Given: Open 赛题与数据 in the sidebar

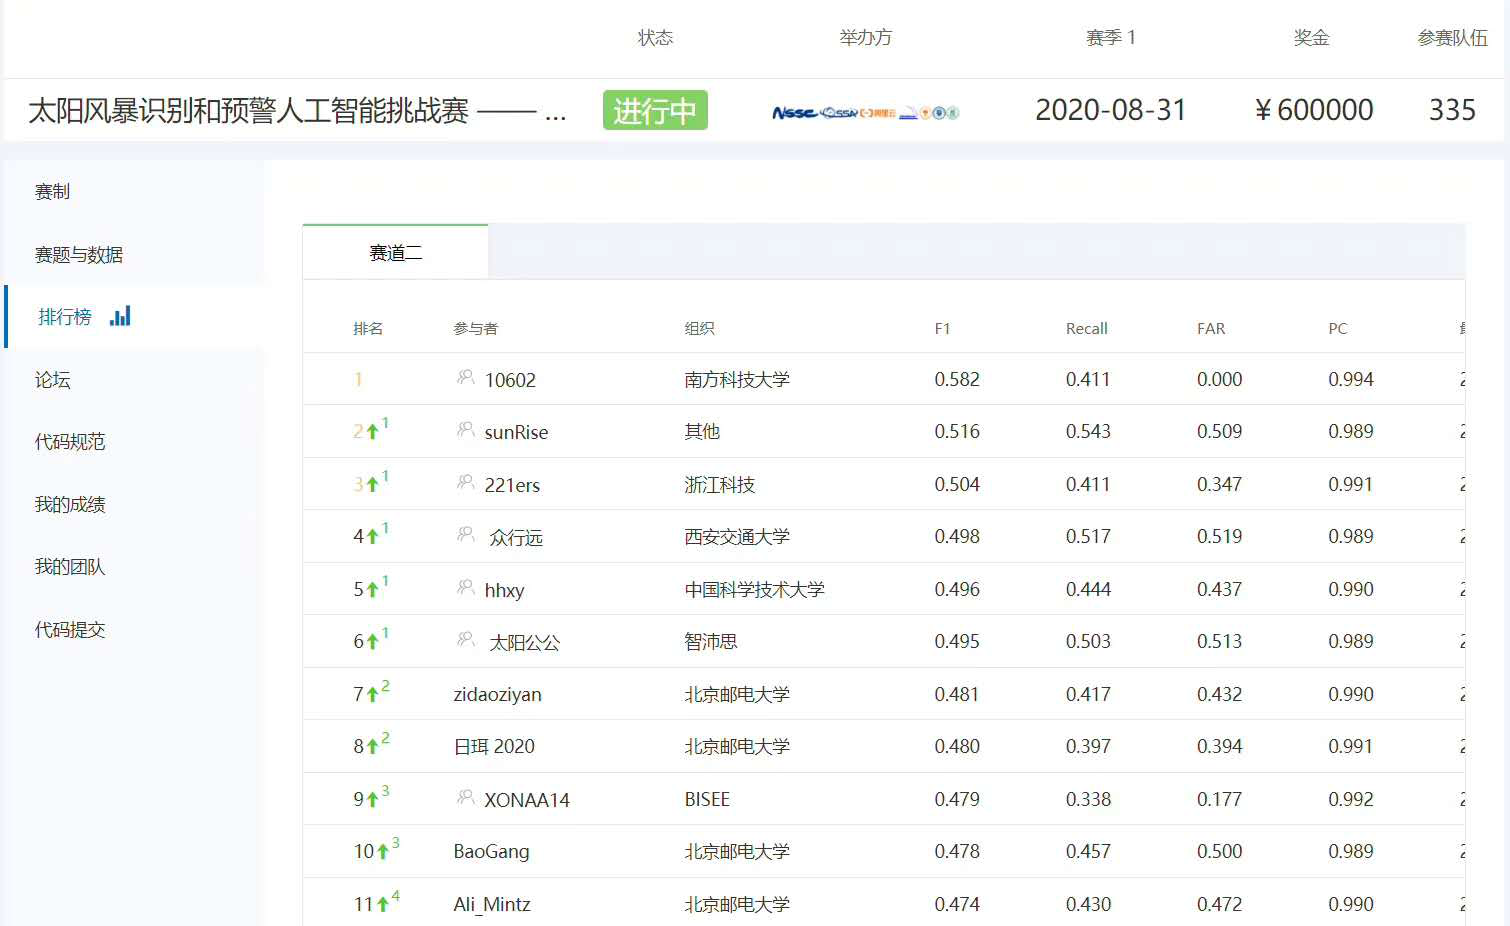Looking at the screenshot, I should pyautogui.click(x=78, y=255).
